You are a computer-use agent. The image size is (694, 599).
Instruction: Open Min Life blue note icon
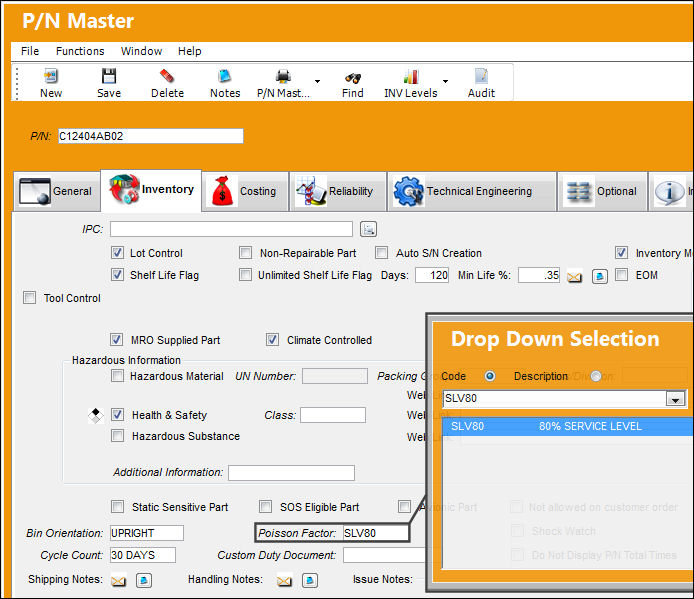pyautogui.click(x=600, y=276)
